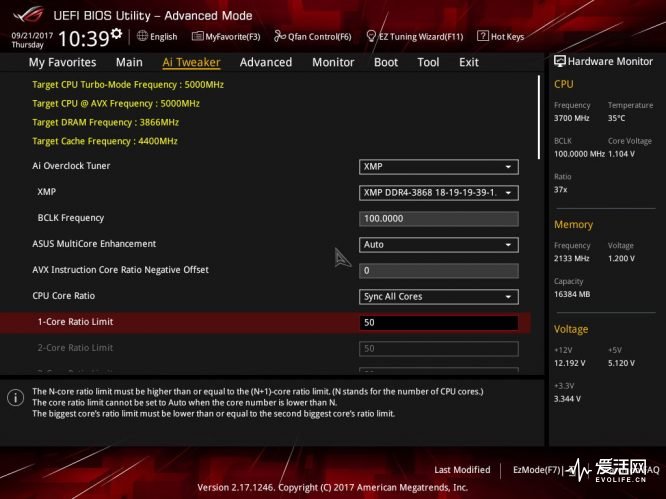Switch to EzMode(F7)

pyautogui.click(x=537, y=470)
